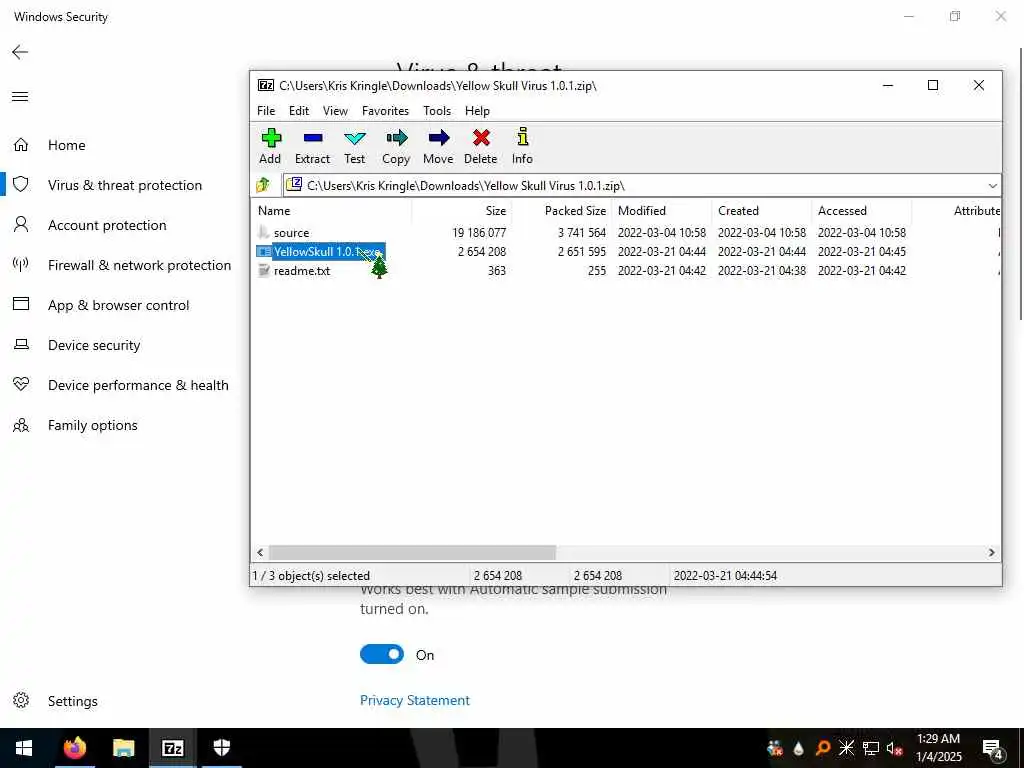Click size value 19 186 077

[x=479, y=232]
